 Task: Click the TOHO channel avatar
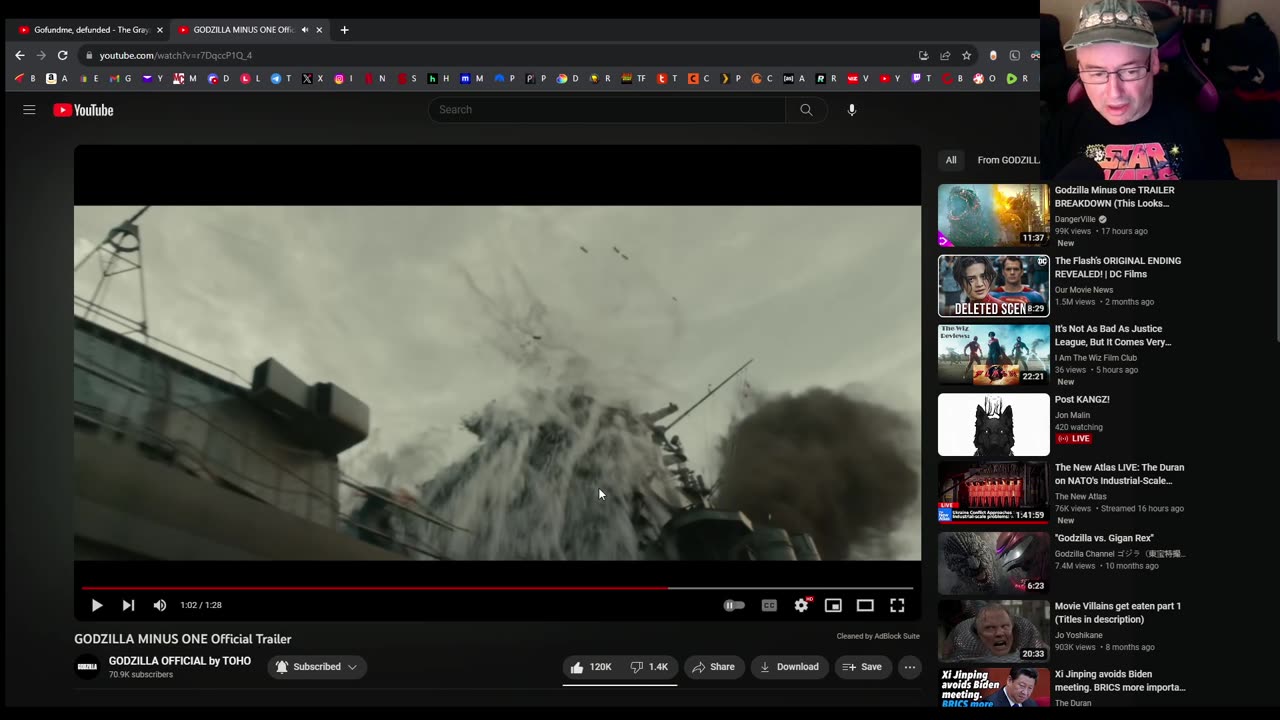[x=87, y=667]
